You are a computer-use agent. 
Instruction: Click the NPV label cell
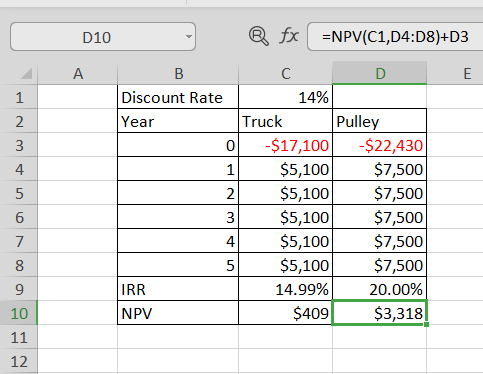click(x=178, y=313)
